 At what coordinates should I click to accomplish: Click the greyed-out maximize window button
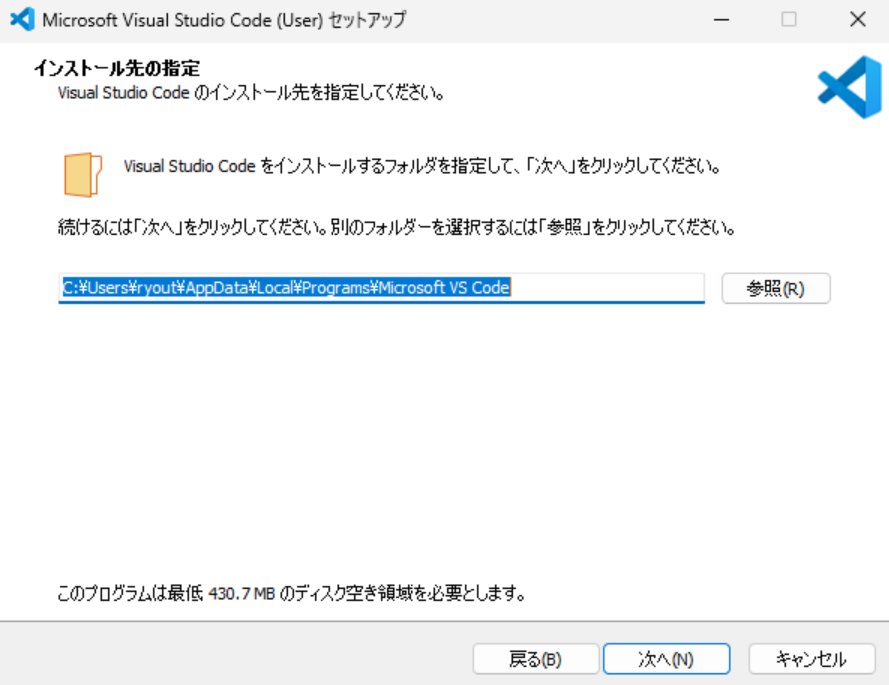tap(789, 20)
